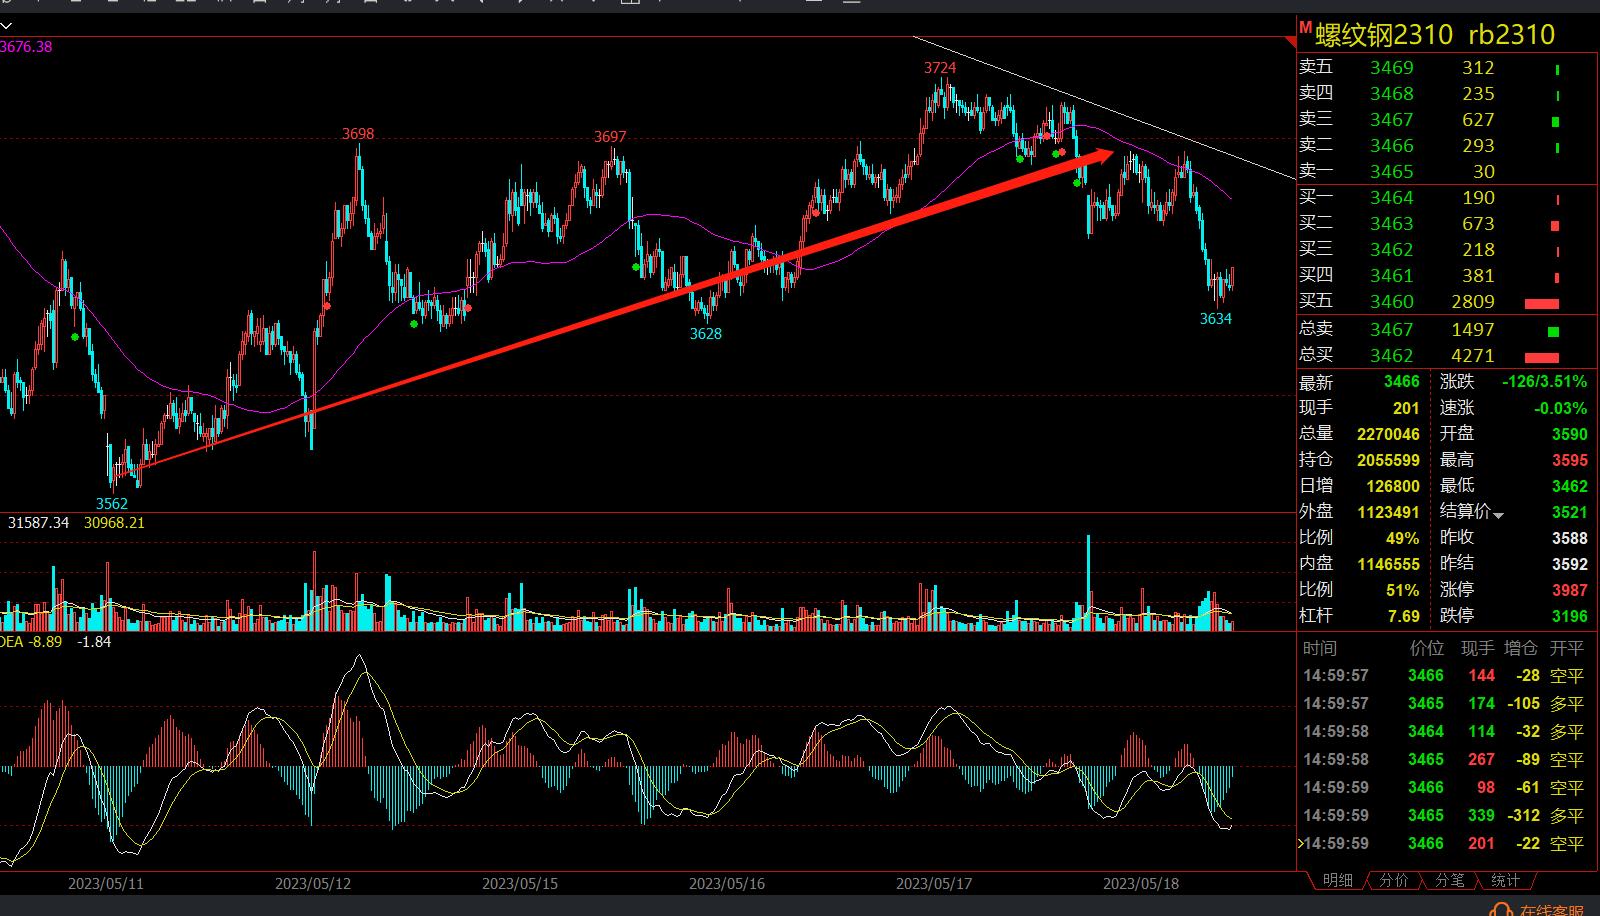Viewport: 1600px width, 916px height.
Task: Click the 总量 value 2270046
Action: tap(1388, 434)
